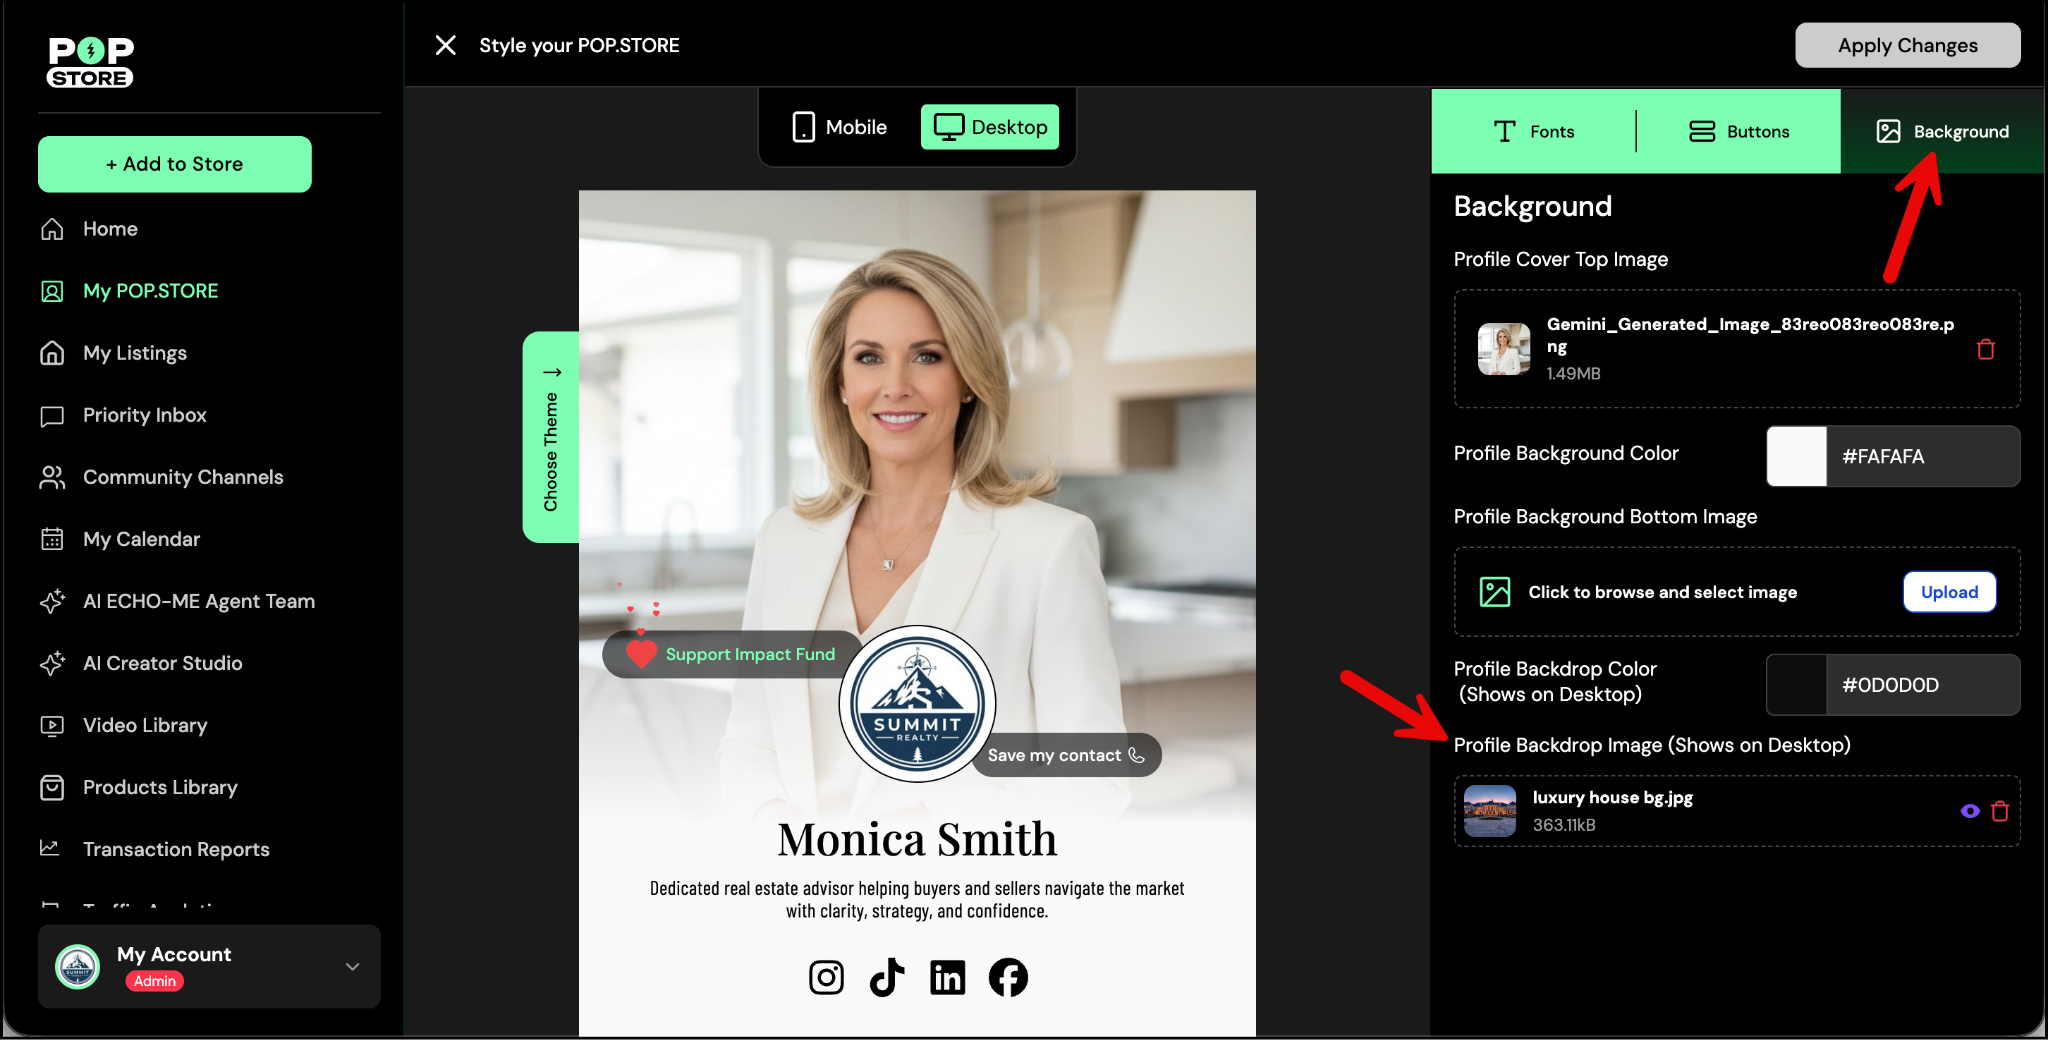Open the Fonts tab

pos(1534,131)
